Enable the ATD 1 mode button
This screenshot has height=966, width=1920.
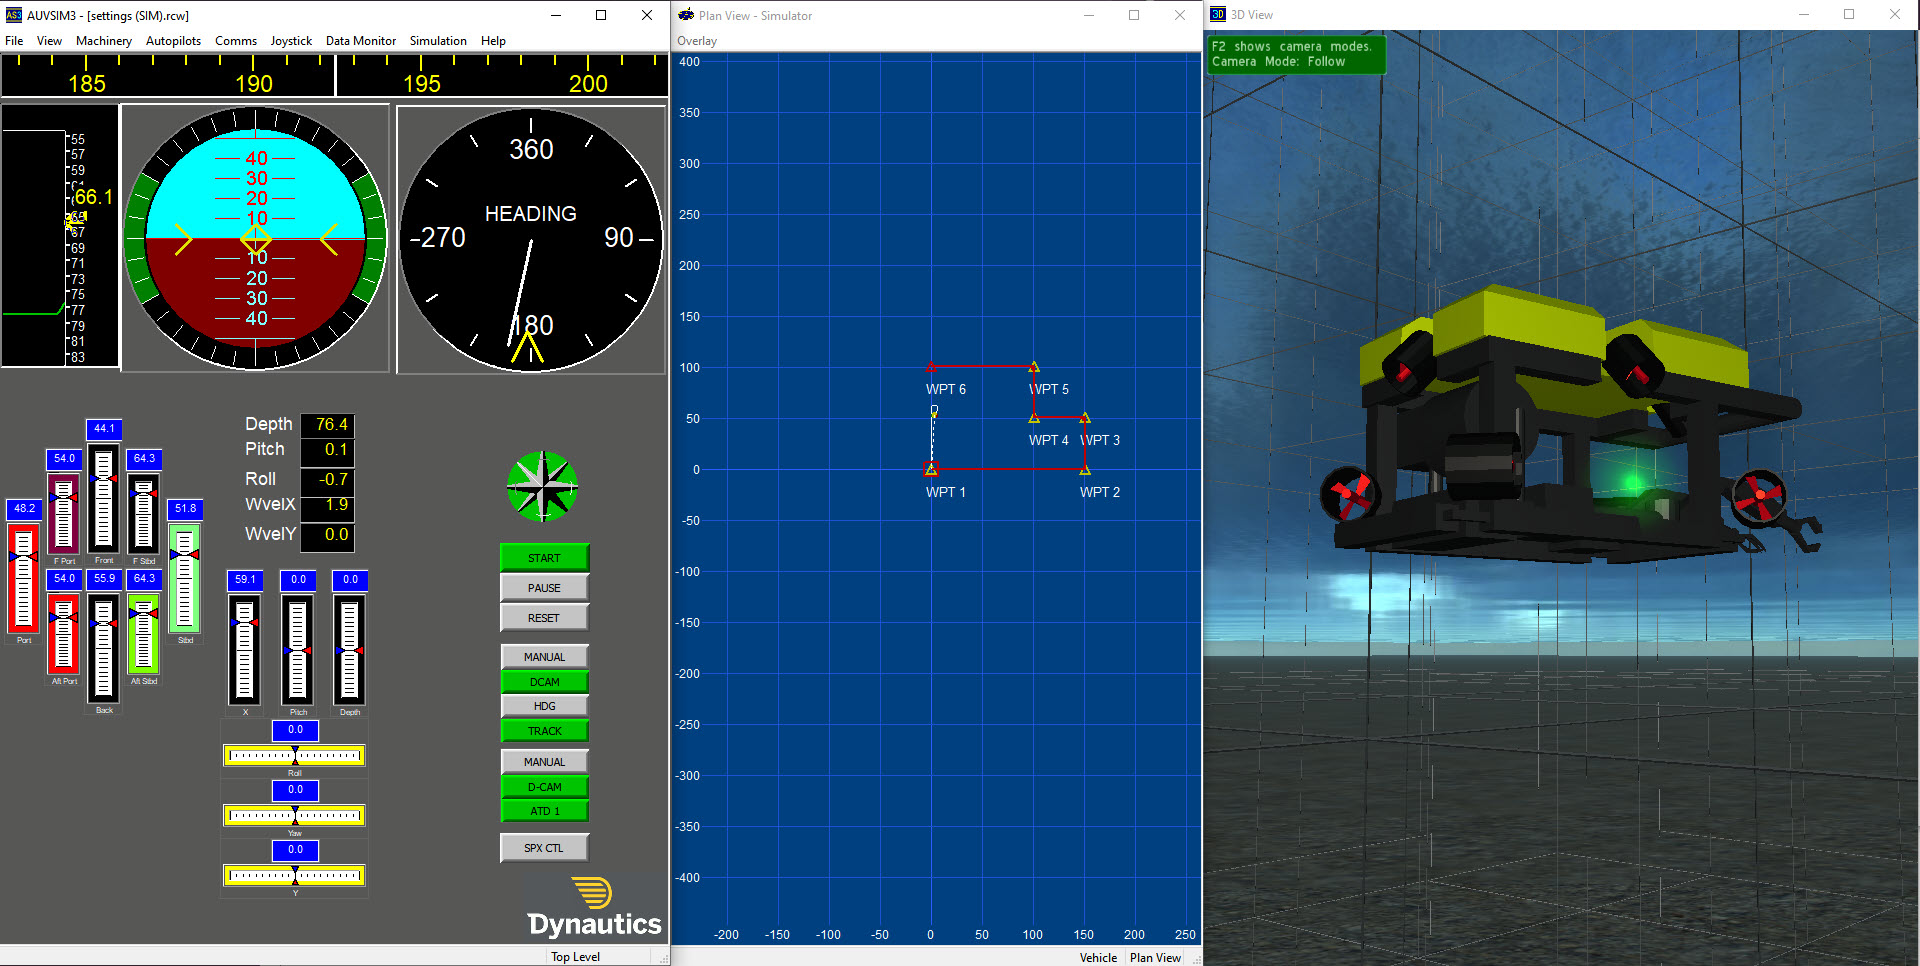(x=544, y=811)
